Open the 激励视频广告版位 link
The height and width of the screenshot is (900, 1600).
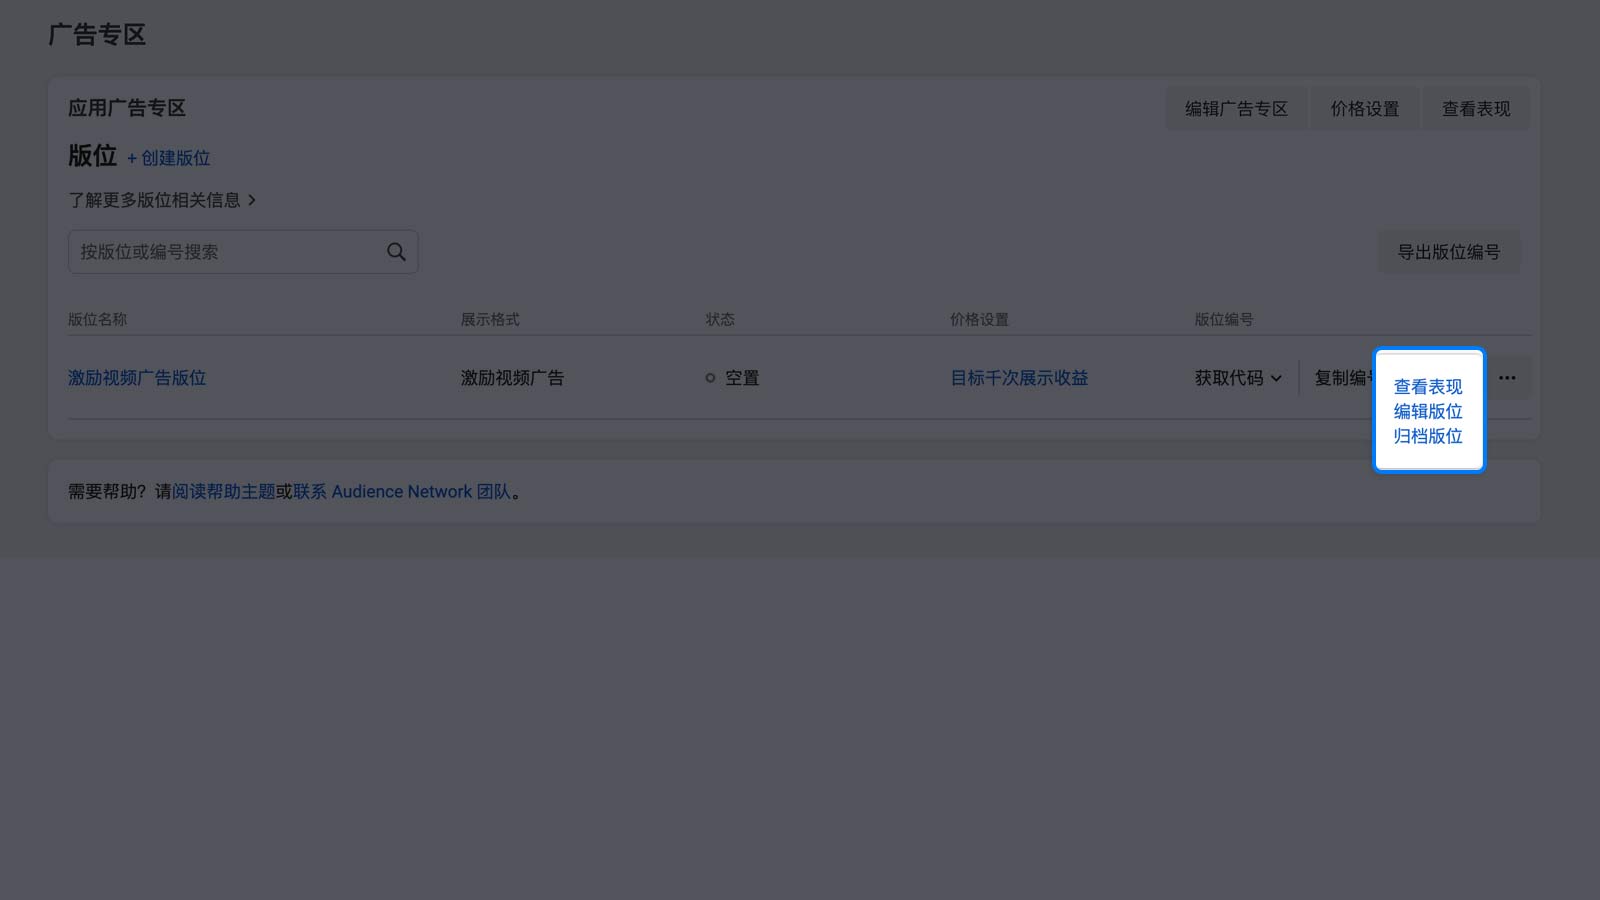tap(137, 378)
